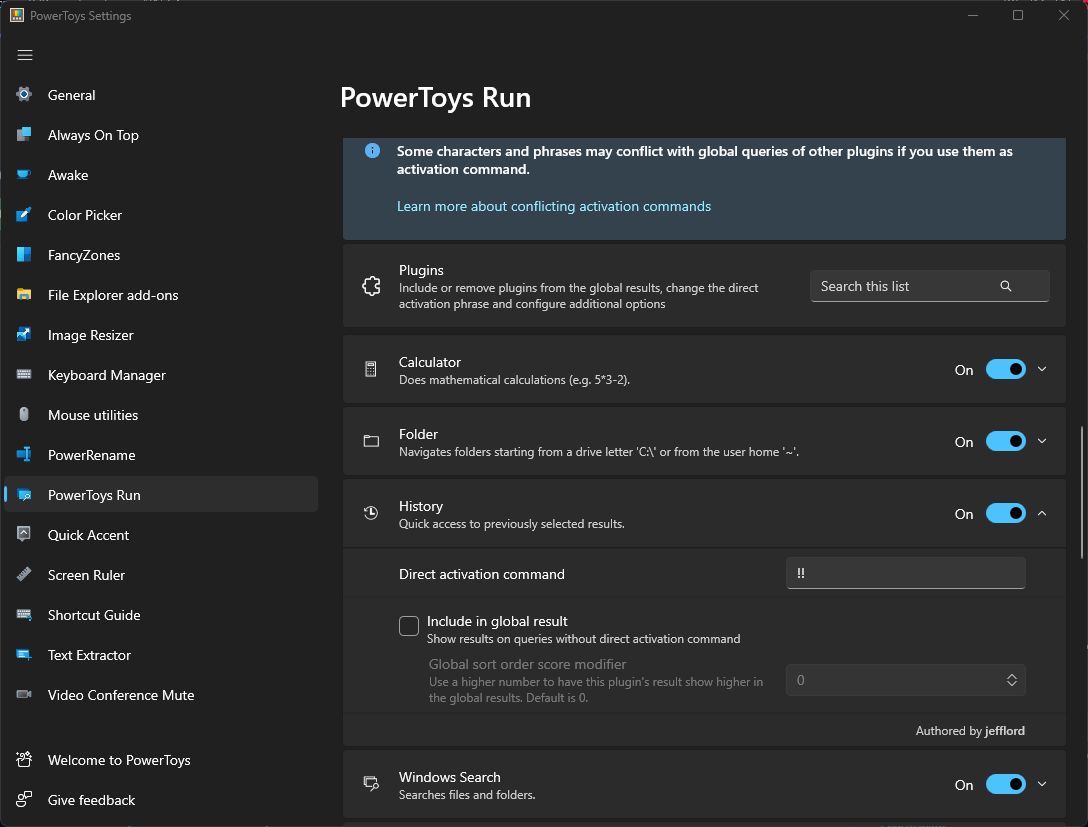Disable the Calculator plugin toggle
The width and height of the screenshot is (1088, 827).
pos(1005,369)
